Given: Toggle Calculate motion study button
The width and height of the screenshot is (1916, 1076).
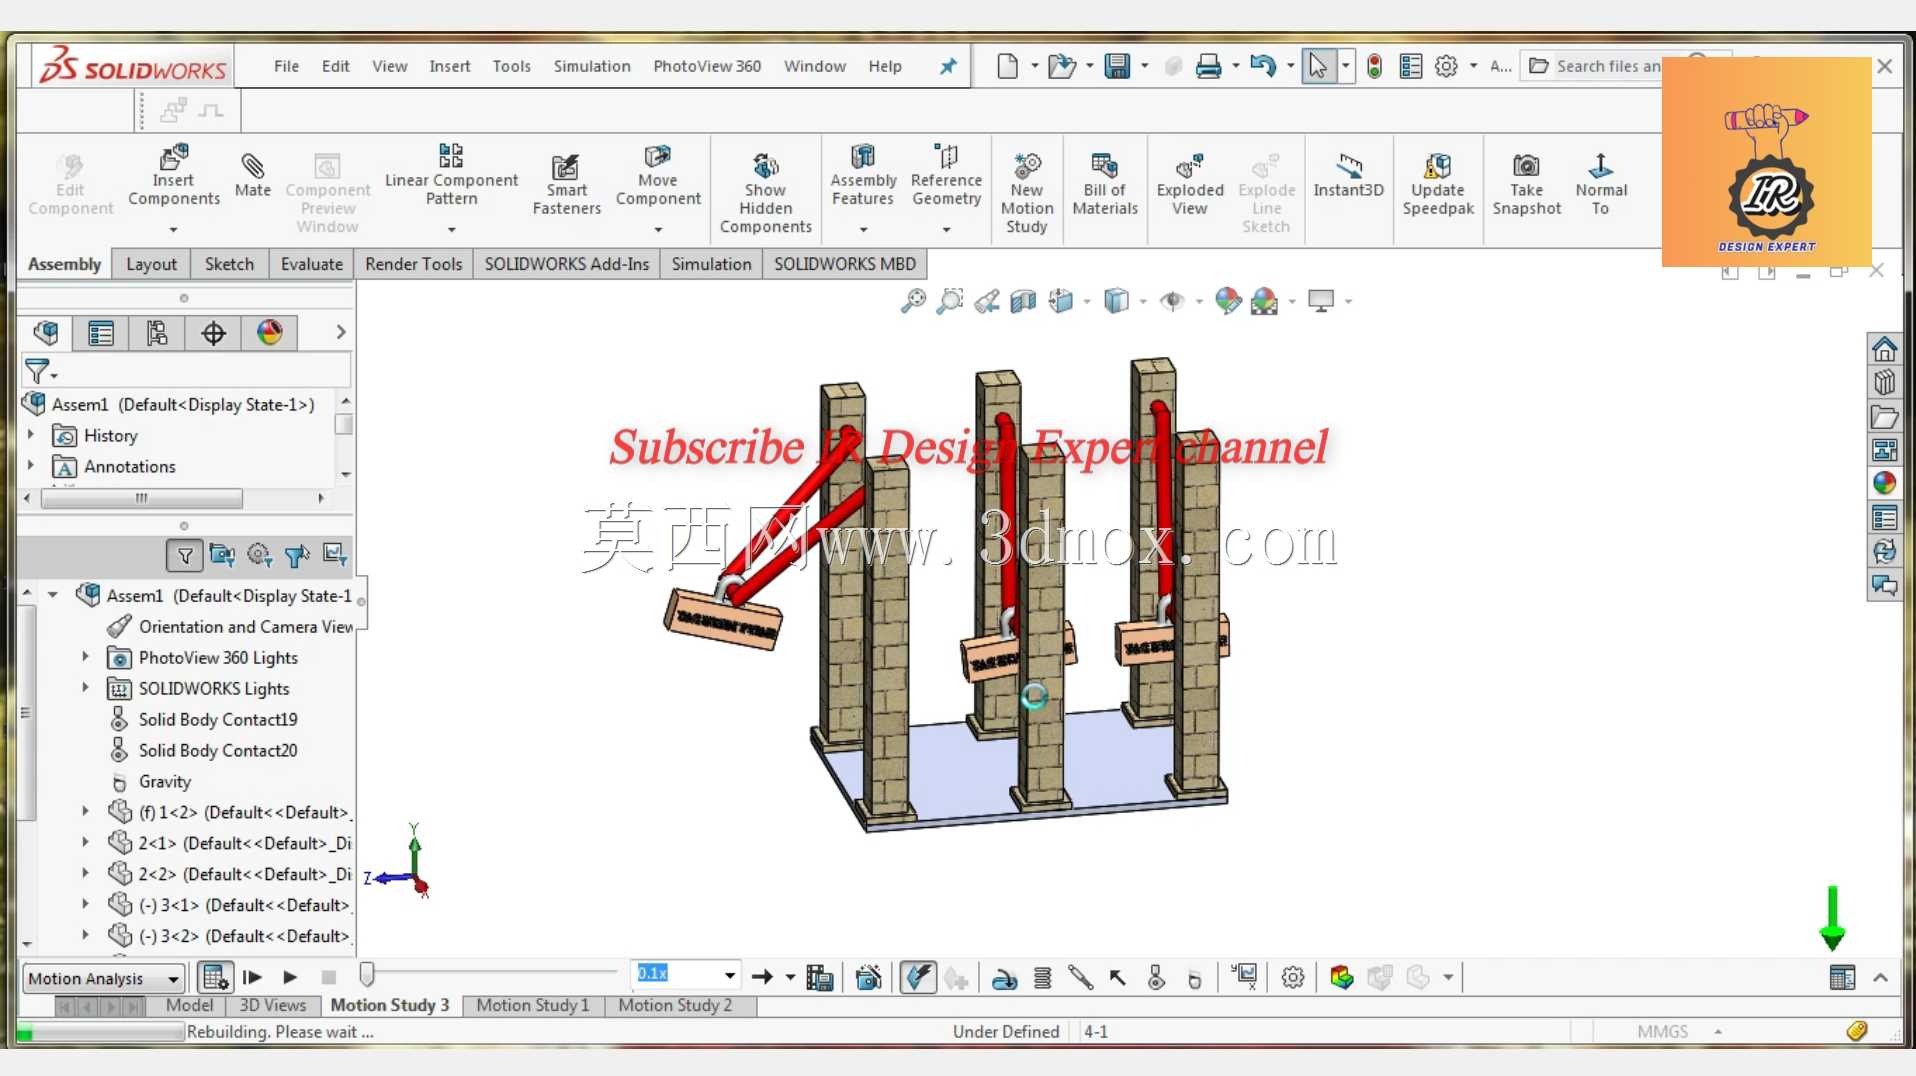Looking at the screenshot, I should click(x=215, y=978).
